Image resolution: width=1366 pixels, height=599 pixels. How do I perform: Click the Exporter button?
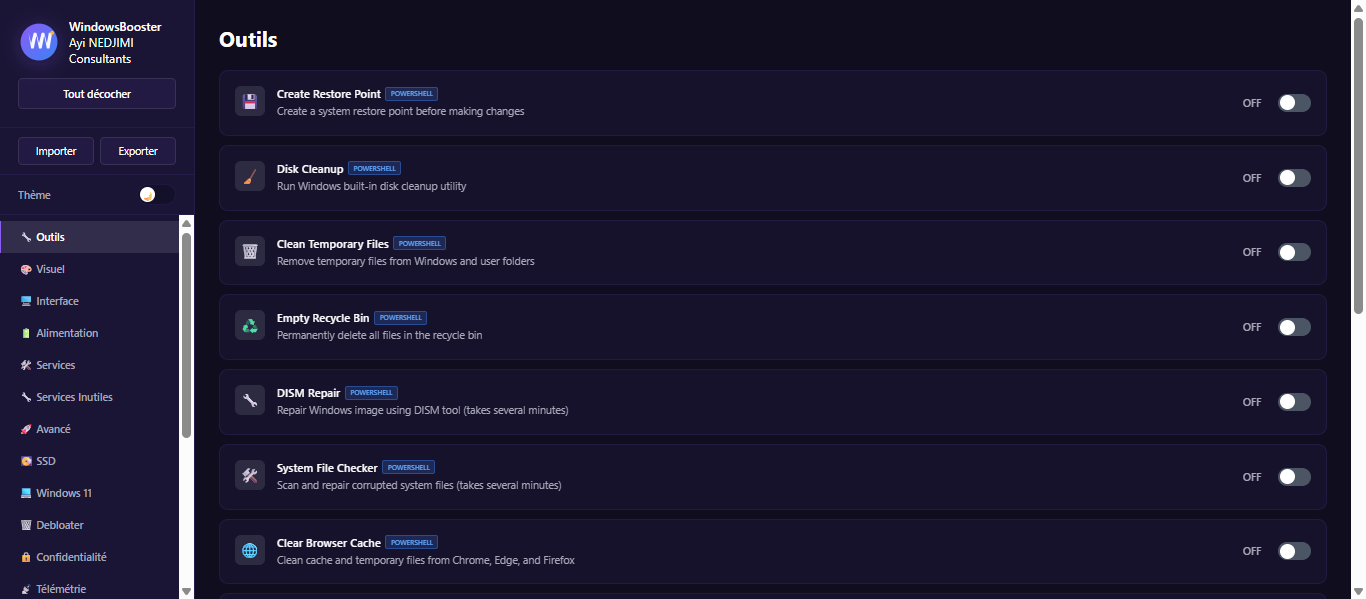pyautogui.click(x=137, y=151)
